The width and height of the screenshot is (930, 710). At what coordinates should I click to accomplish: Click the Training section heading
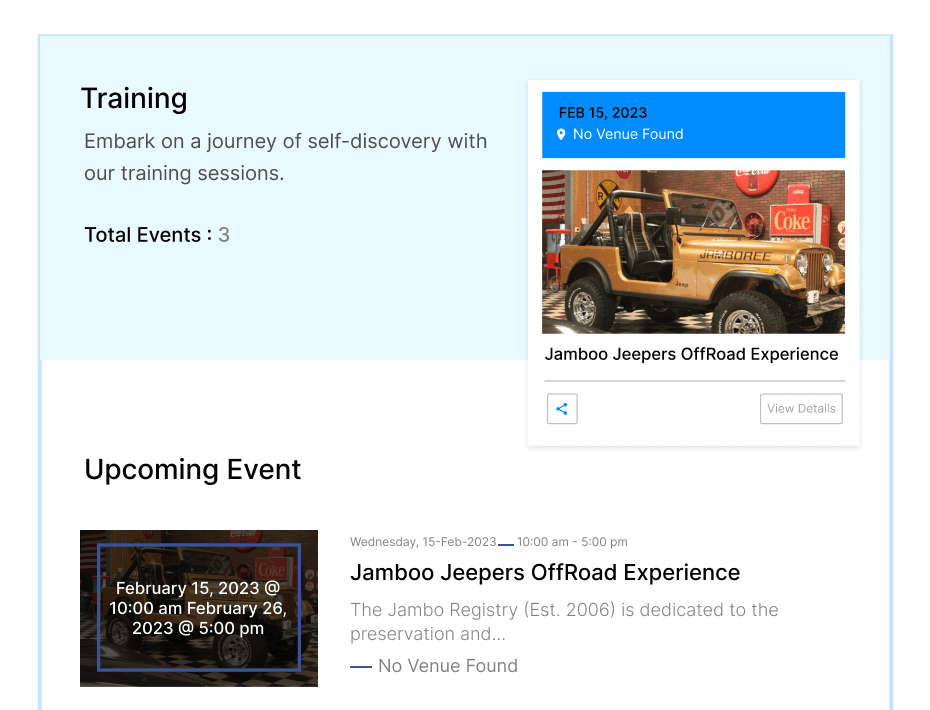point(134,98)
